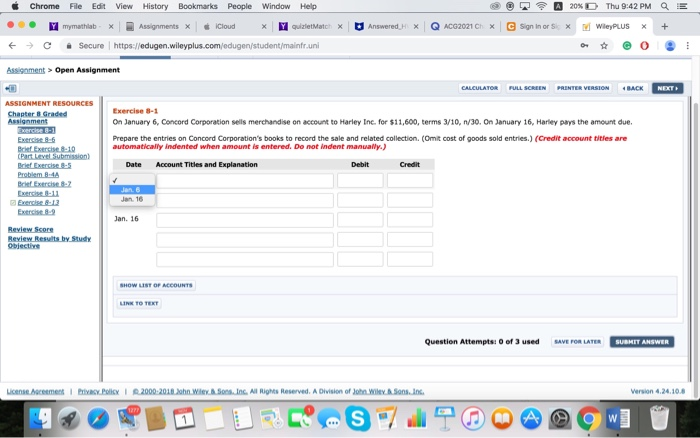700x438 pixels.
Task: Open Skype from the dock
Action: (x=358, y=419)
